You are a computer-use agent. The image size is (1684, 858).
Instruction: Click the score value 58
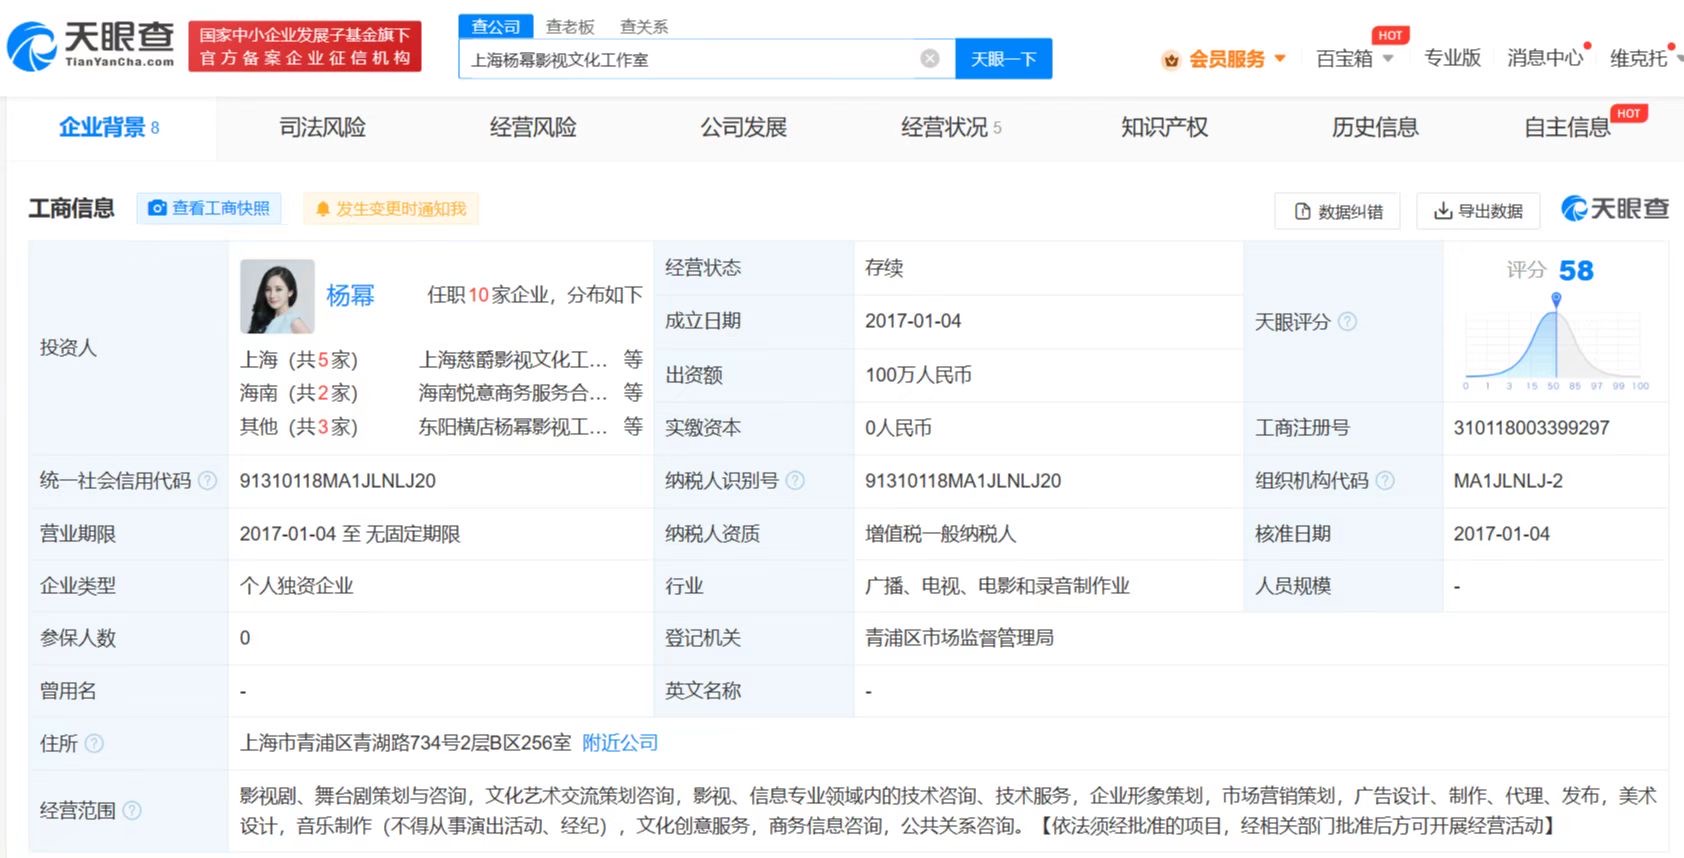(1576, 271)
